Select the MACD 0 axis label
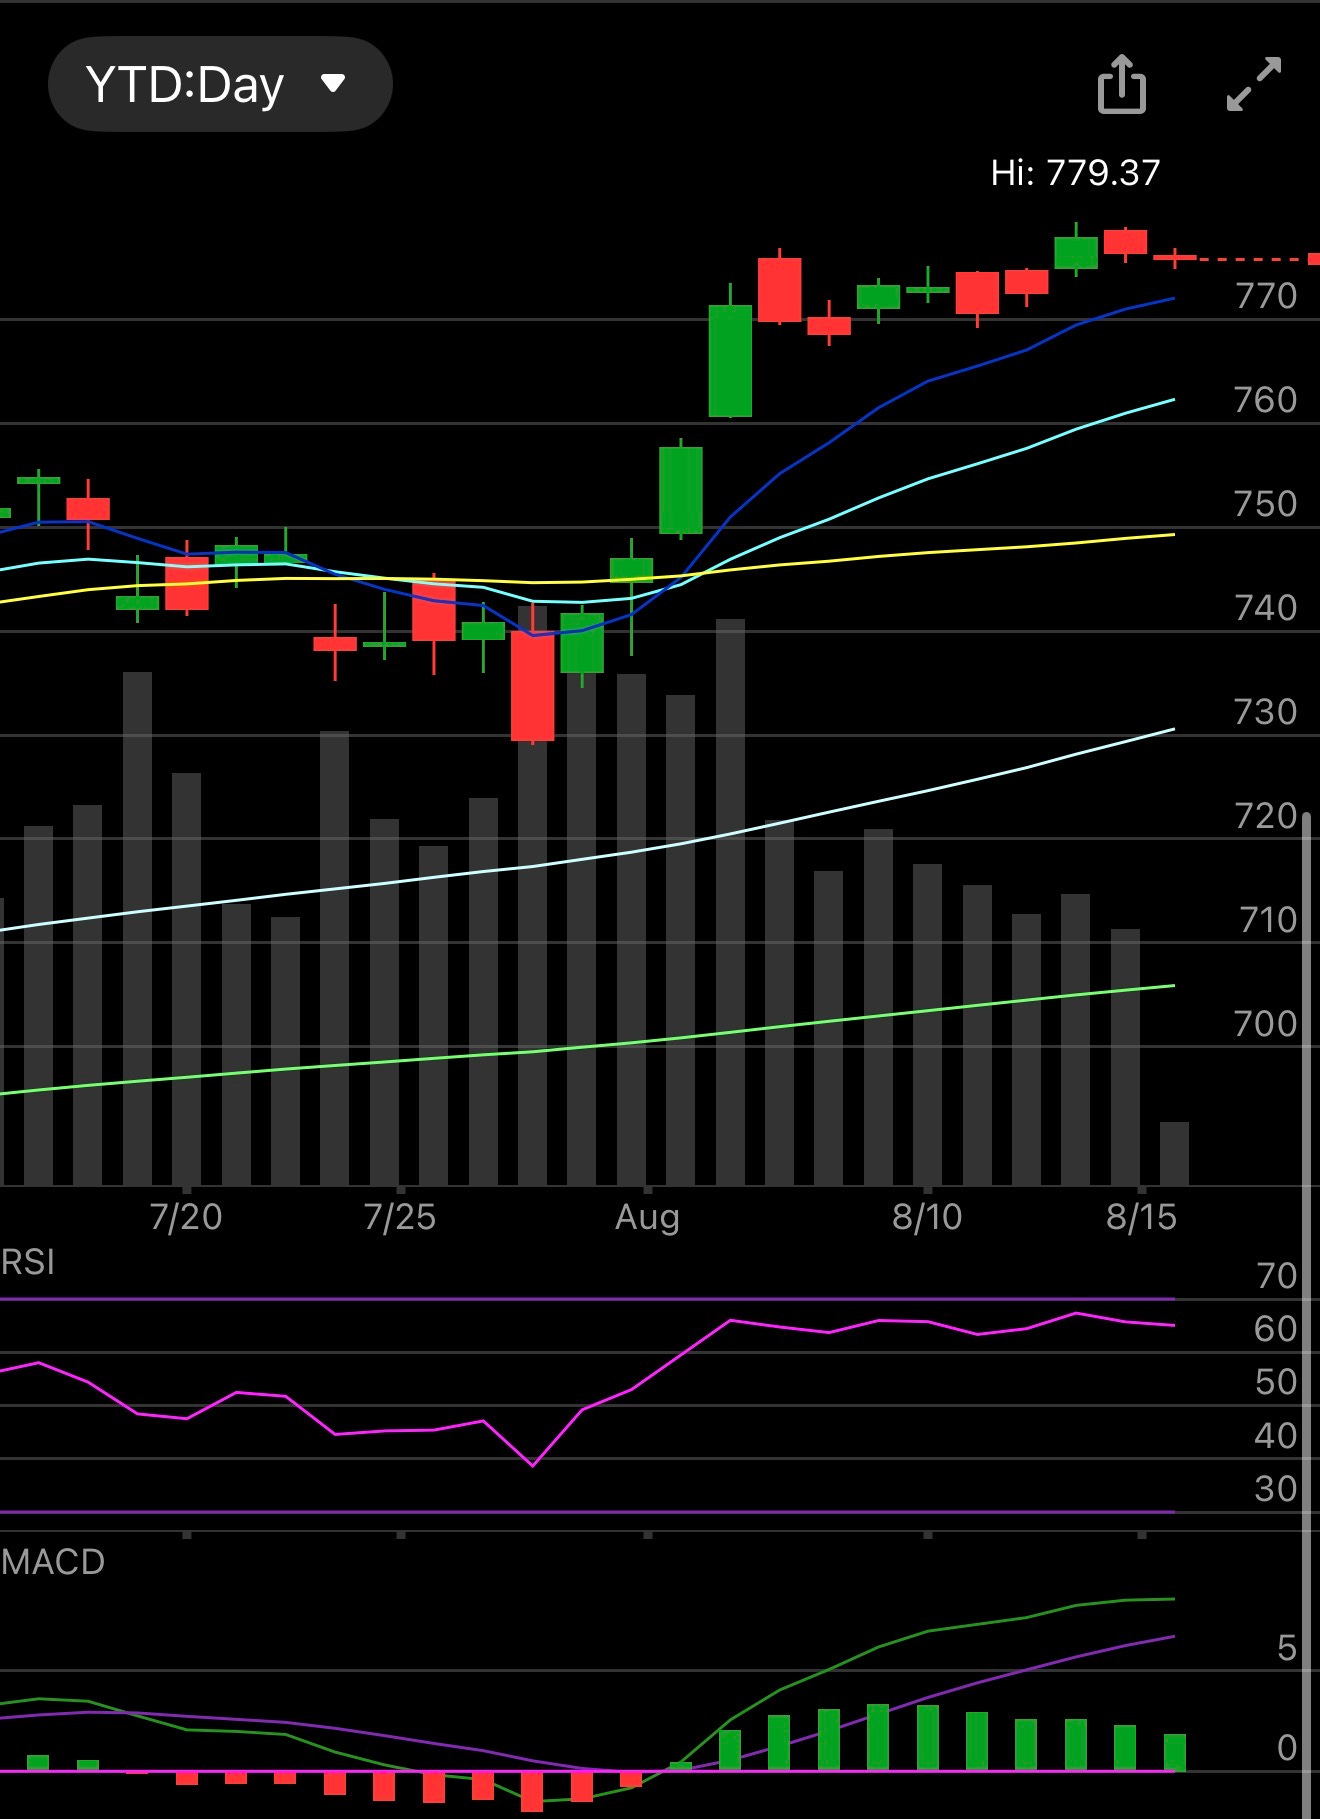This screenshot has width=1320, height=1819. [1287, 1748]
